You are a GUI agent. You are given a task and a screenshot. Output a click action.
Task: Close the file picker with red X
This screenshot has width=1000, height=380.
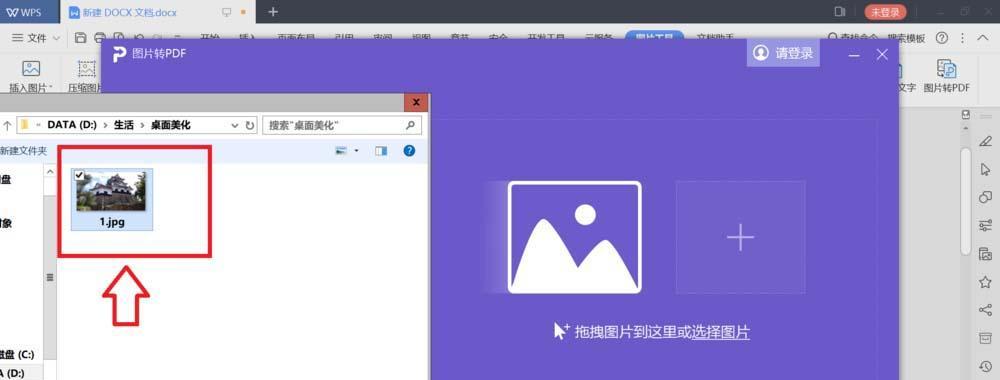point(416,102)
